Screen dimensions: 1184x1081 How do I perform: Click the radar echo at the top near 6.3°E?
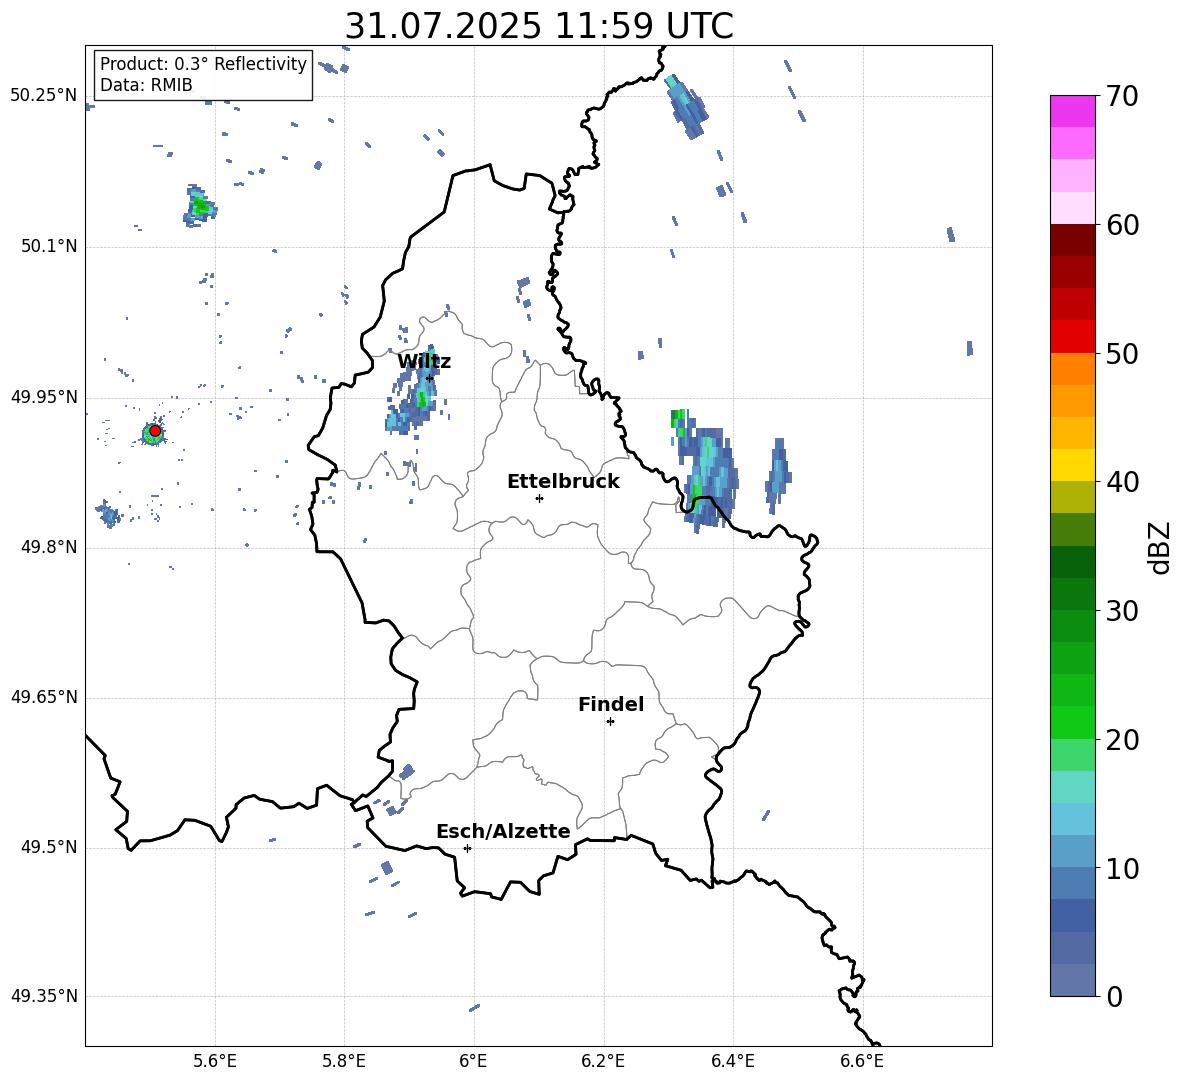pos(686,106)
